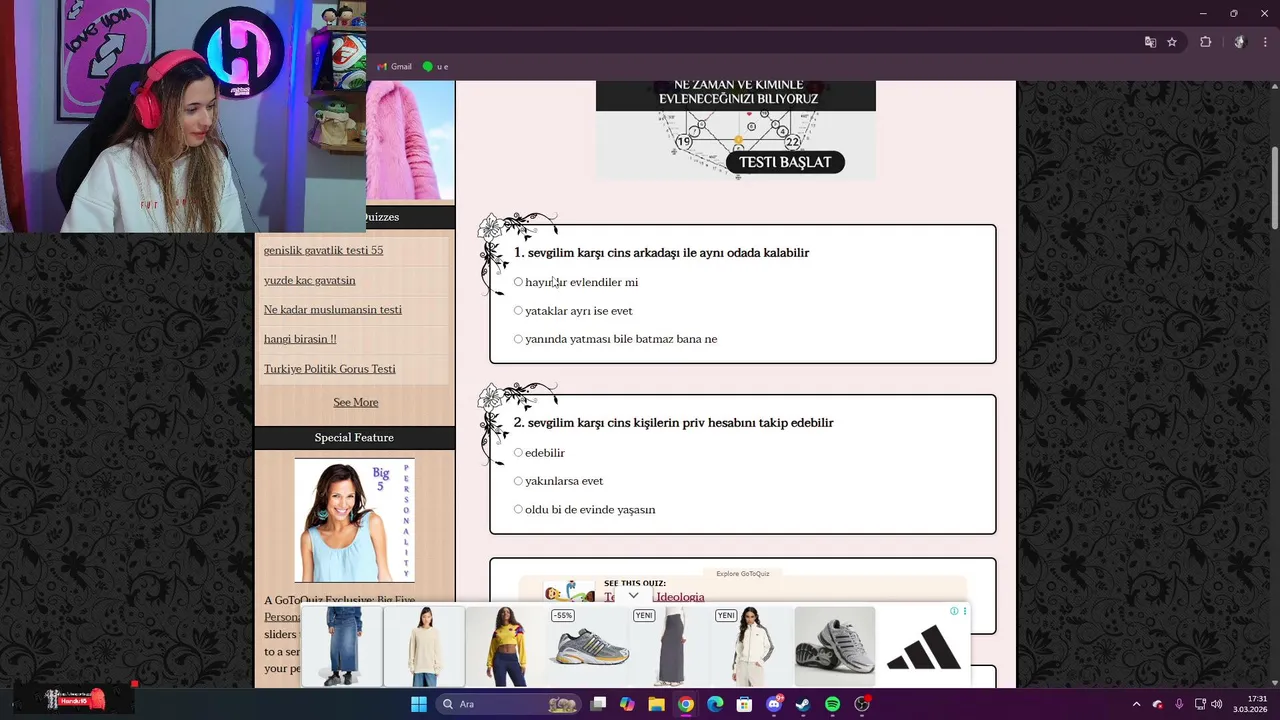The image size is (1280, 720).
Task: Open the volume speaker tray icon
Action: (1217, 704)
